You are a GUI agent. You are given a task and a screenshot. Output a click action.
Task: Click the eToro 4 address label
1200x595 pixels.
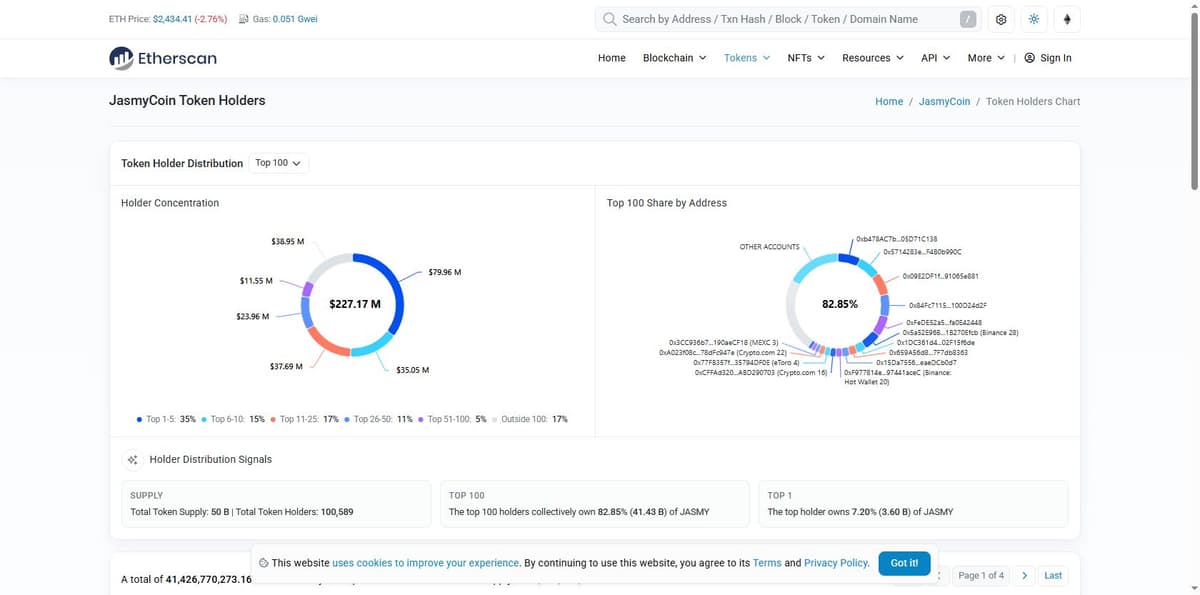pyautogui.click(x=746, y=362)
